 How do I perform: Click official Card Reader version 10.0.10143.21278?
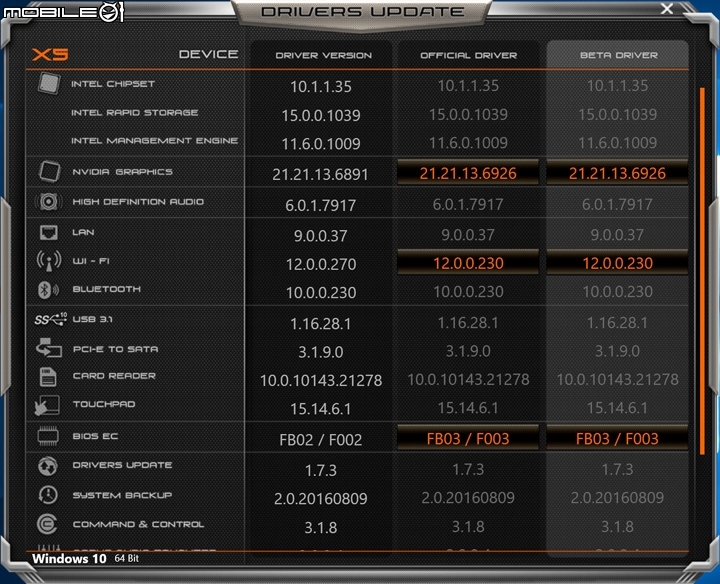pos(468,379)
